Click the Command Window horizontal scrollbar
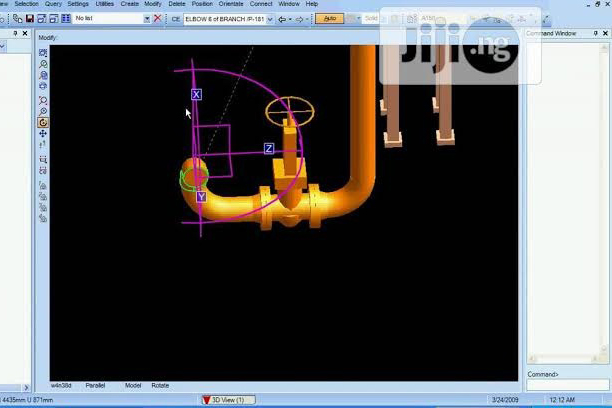 (x=564, y=359)
